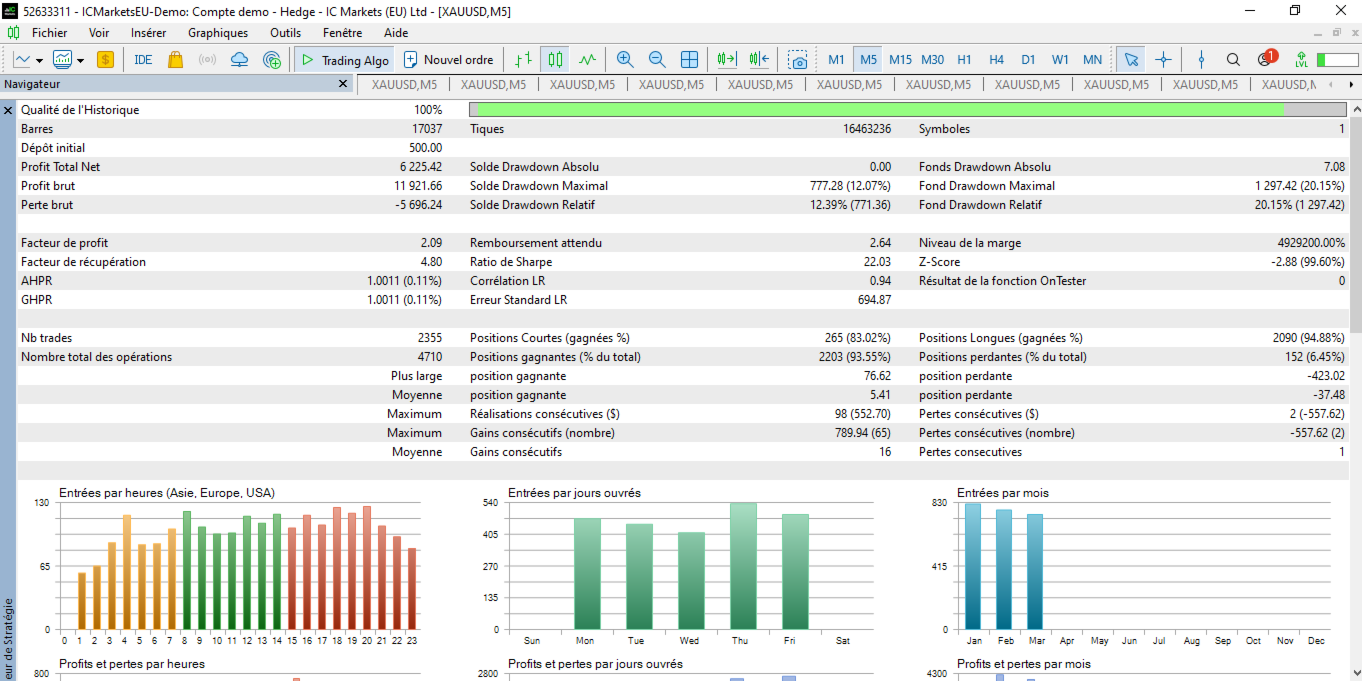Click the Nouvel ordre button
The height and width of the screenshot is (681, 1362).
tap(448, 60)
